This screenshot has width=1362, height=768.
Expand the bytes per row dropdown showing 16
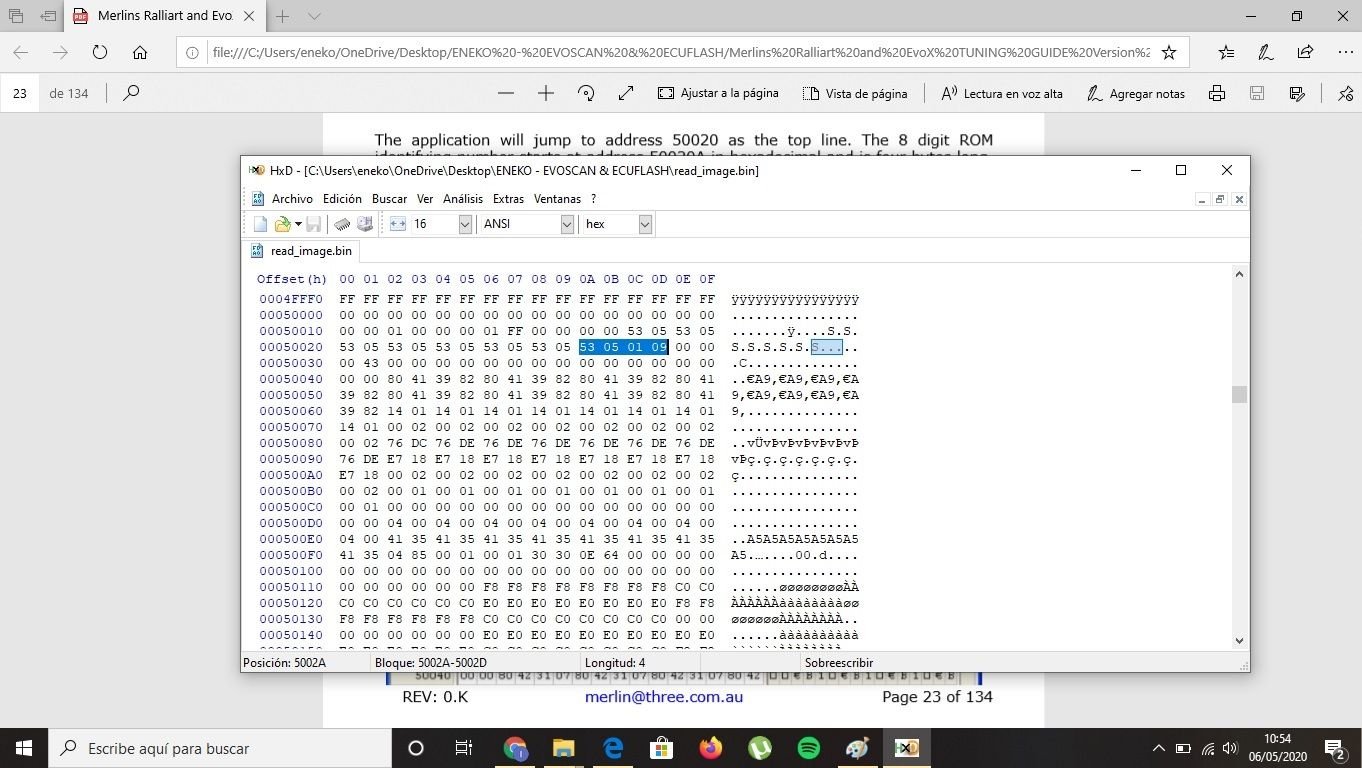465,224
